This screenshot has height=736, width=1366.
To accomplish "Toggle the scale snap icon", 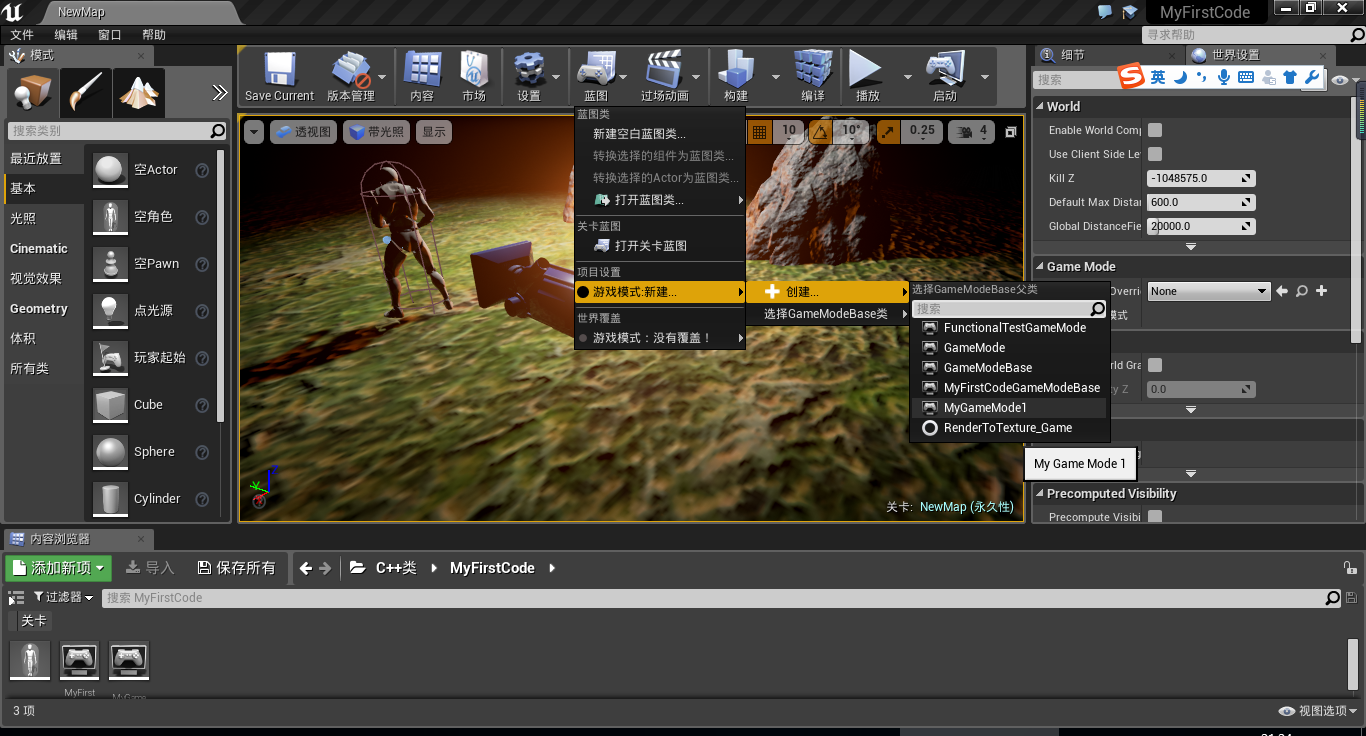I will [889, 131].
